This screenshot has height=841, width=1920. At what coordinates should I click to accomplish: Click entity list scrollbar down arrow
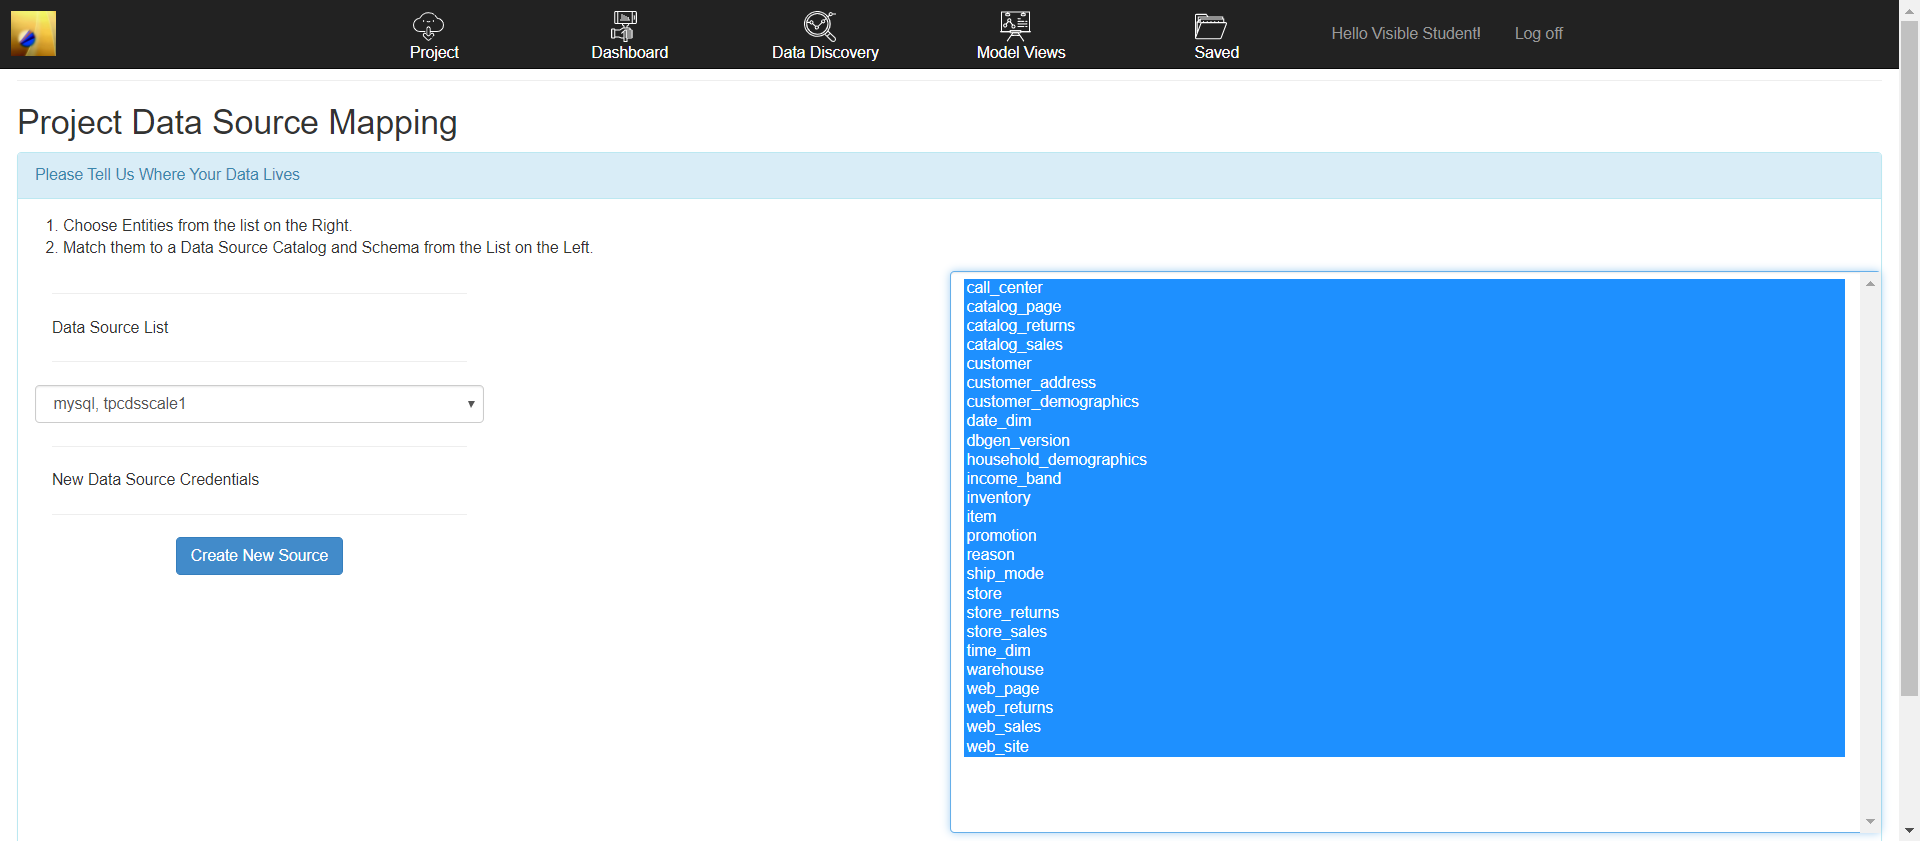click(x=1870, y=822)
